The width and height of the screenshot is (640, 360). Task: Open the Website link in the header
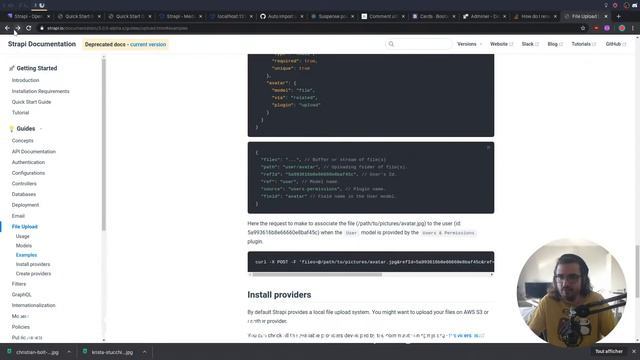tap(501, 44)
